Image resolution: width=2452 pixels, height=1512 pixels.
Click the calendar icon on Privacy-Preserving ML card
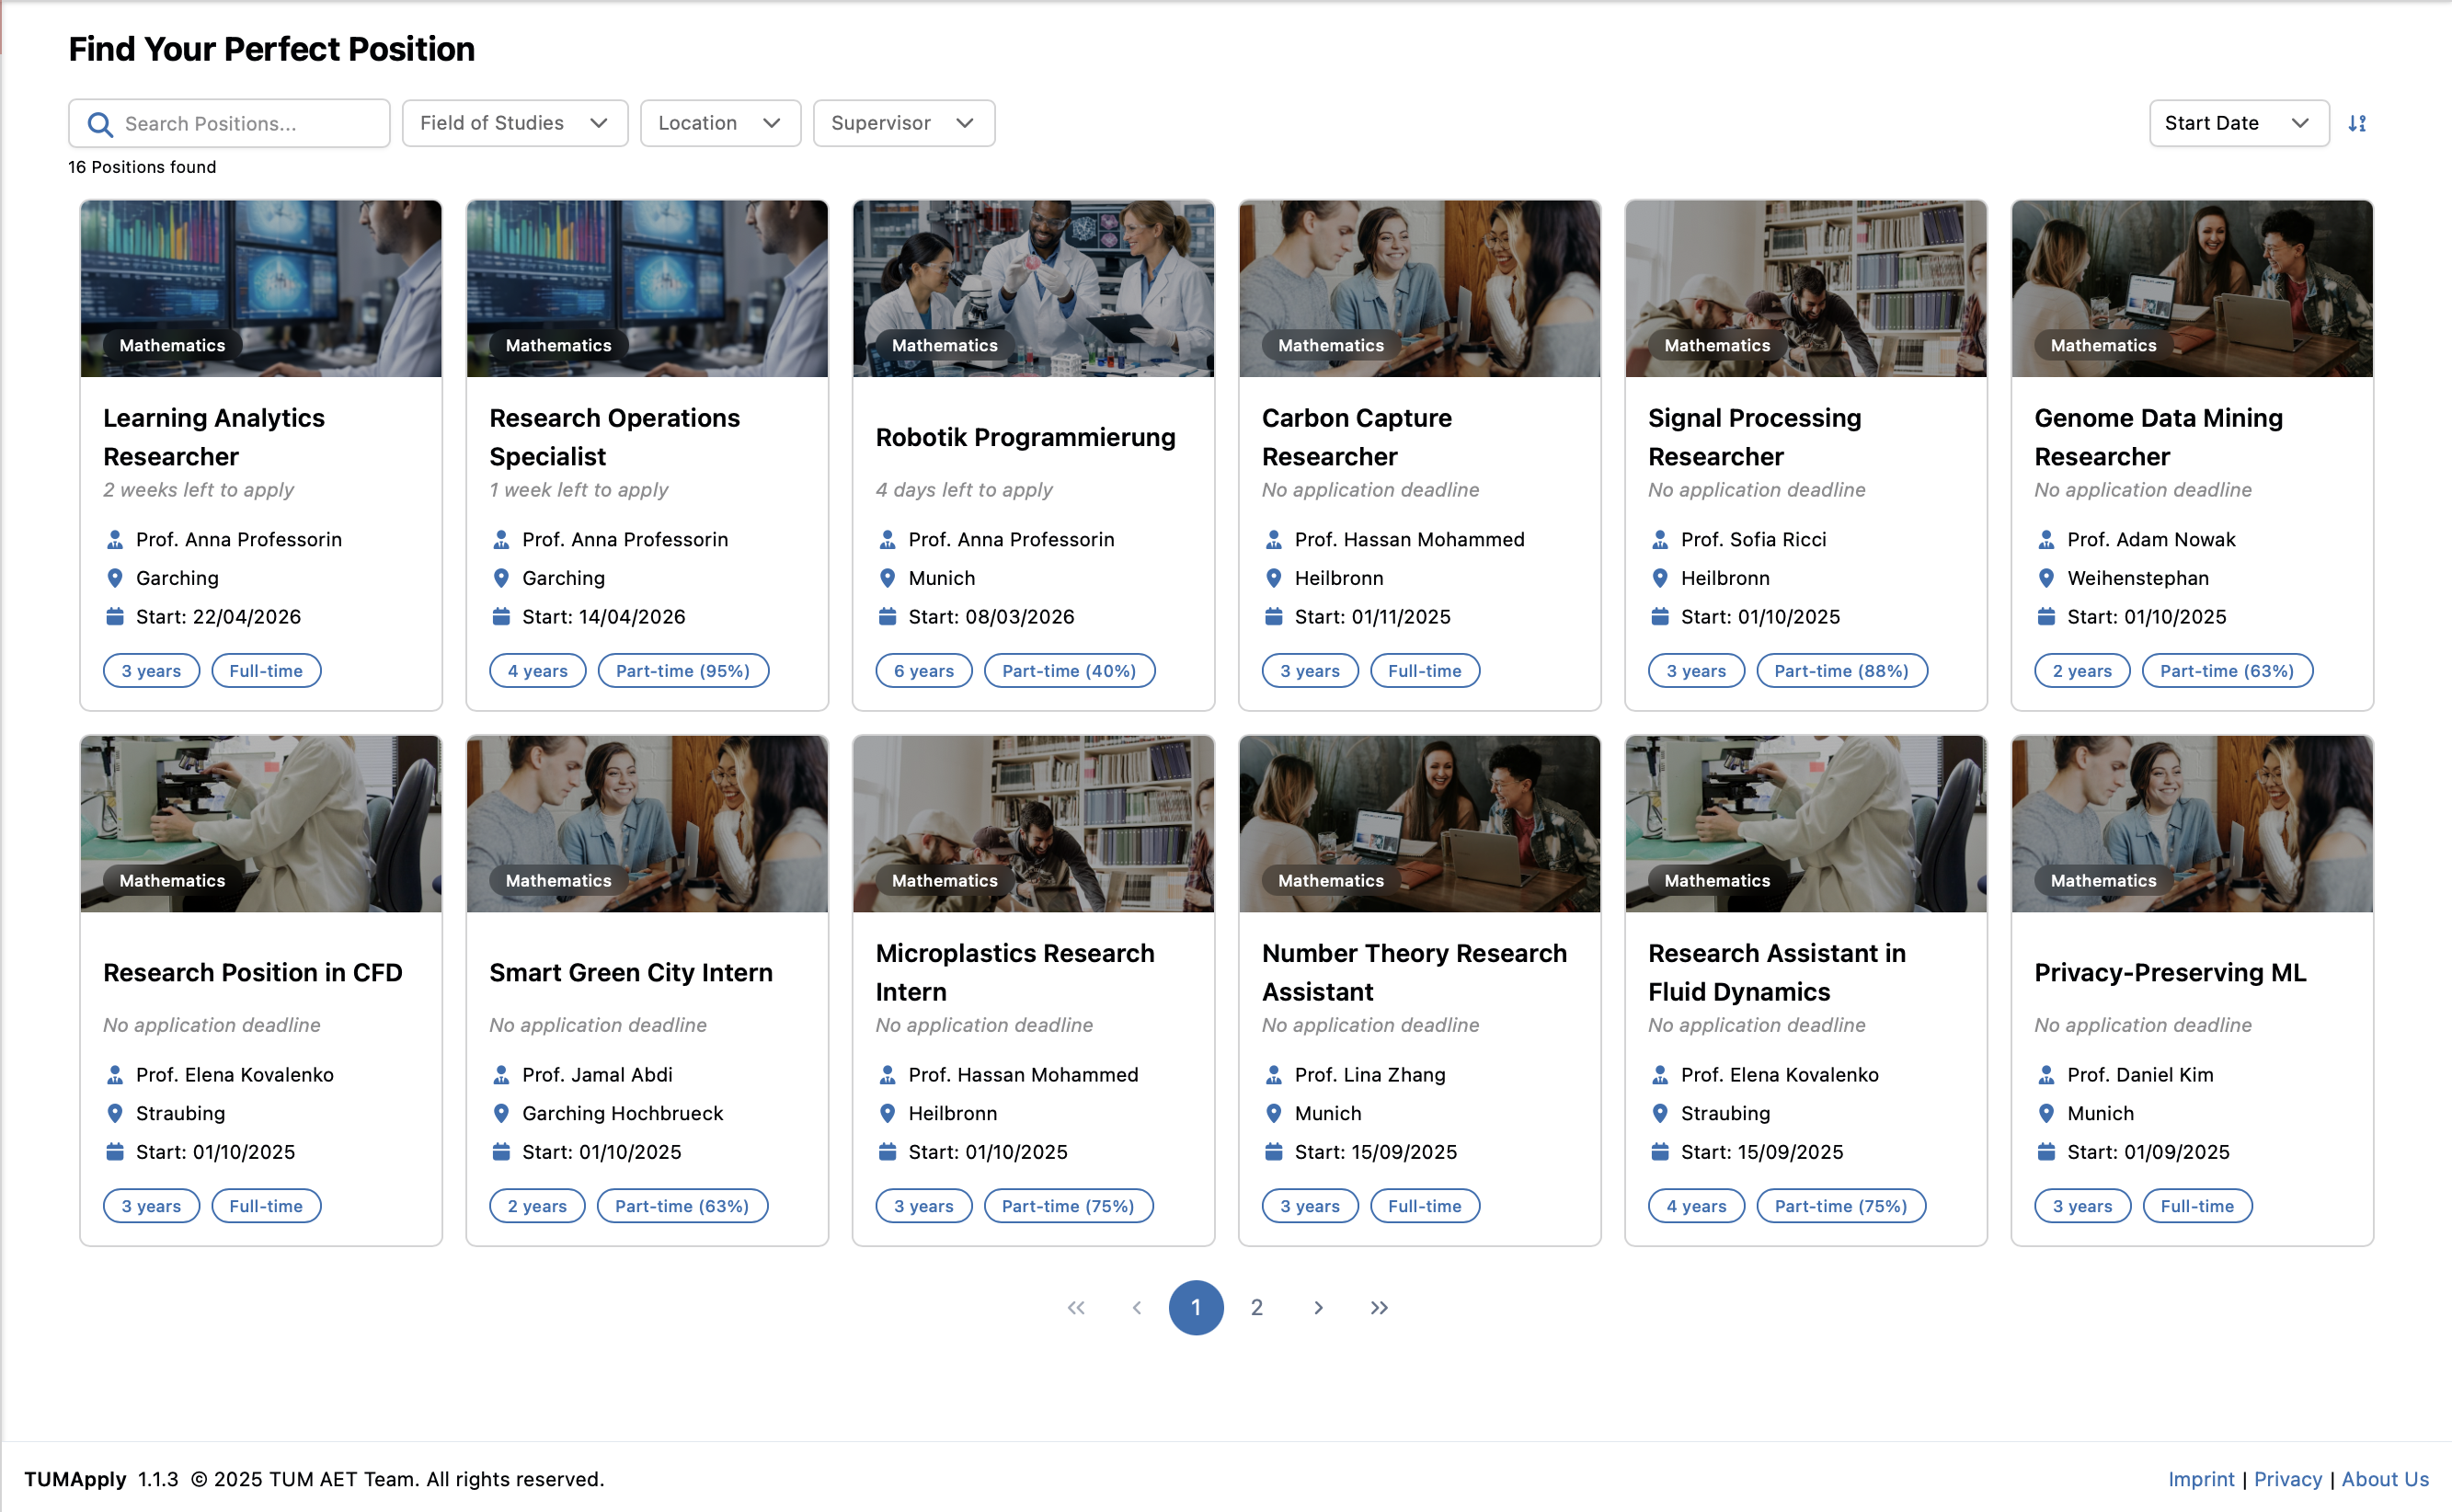(x=2046, y=1152)
